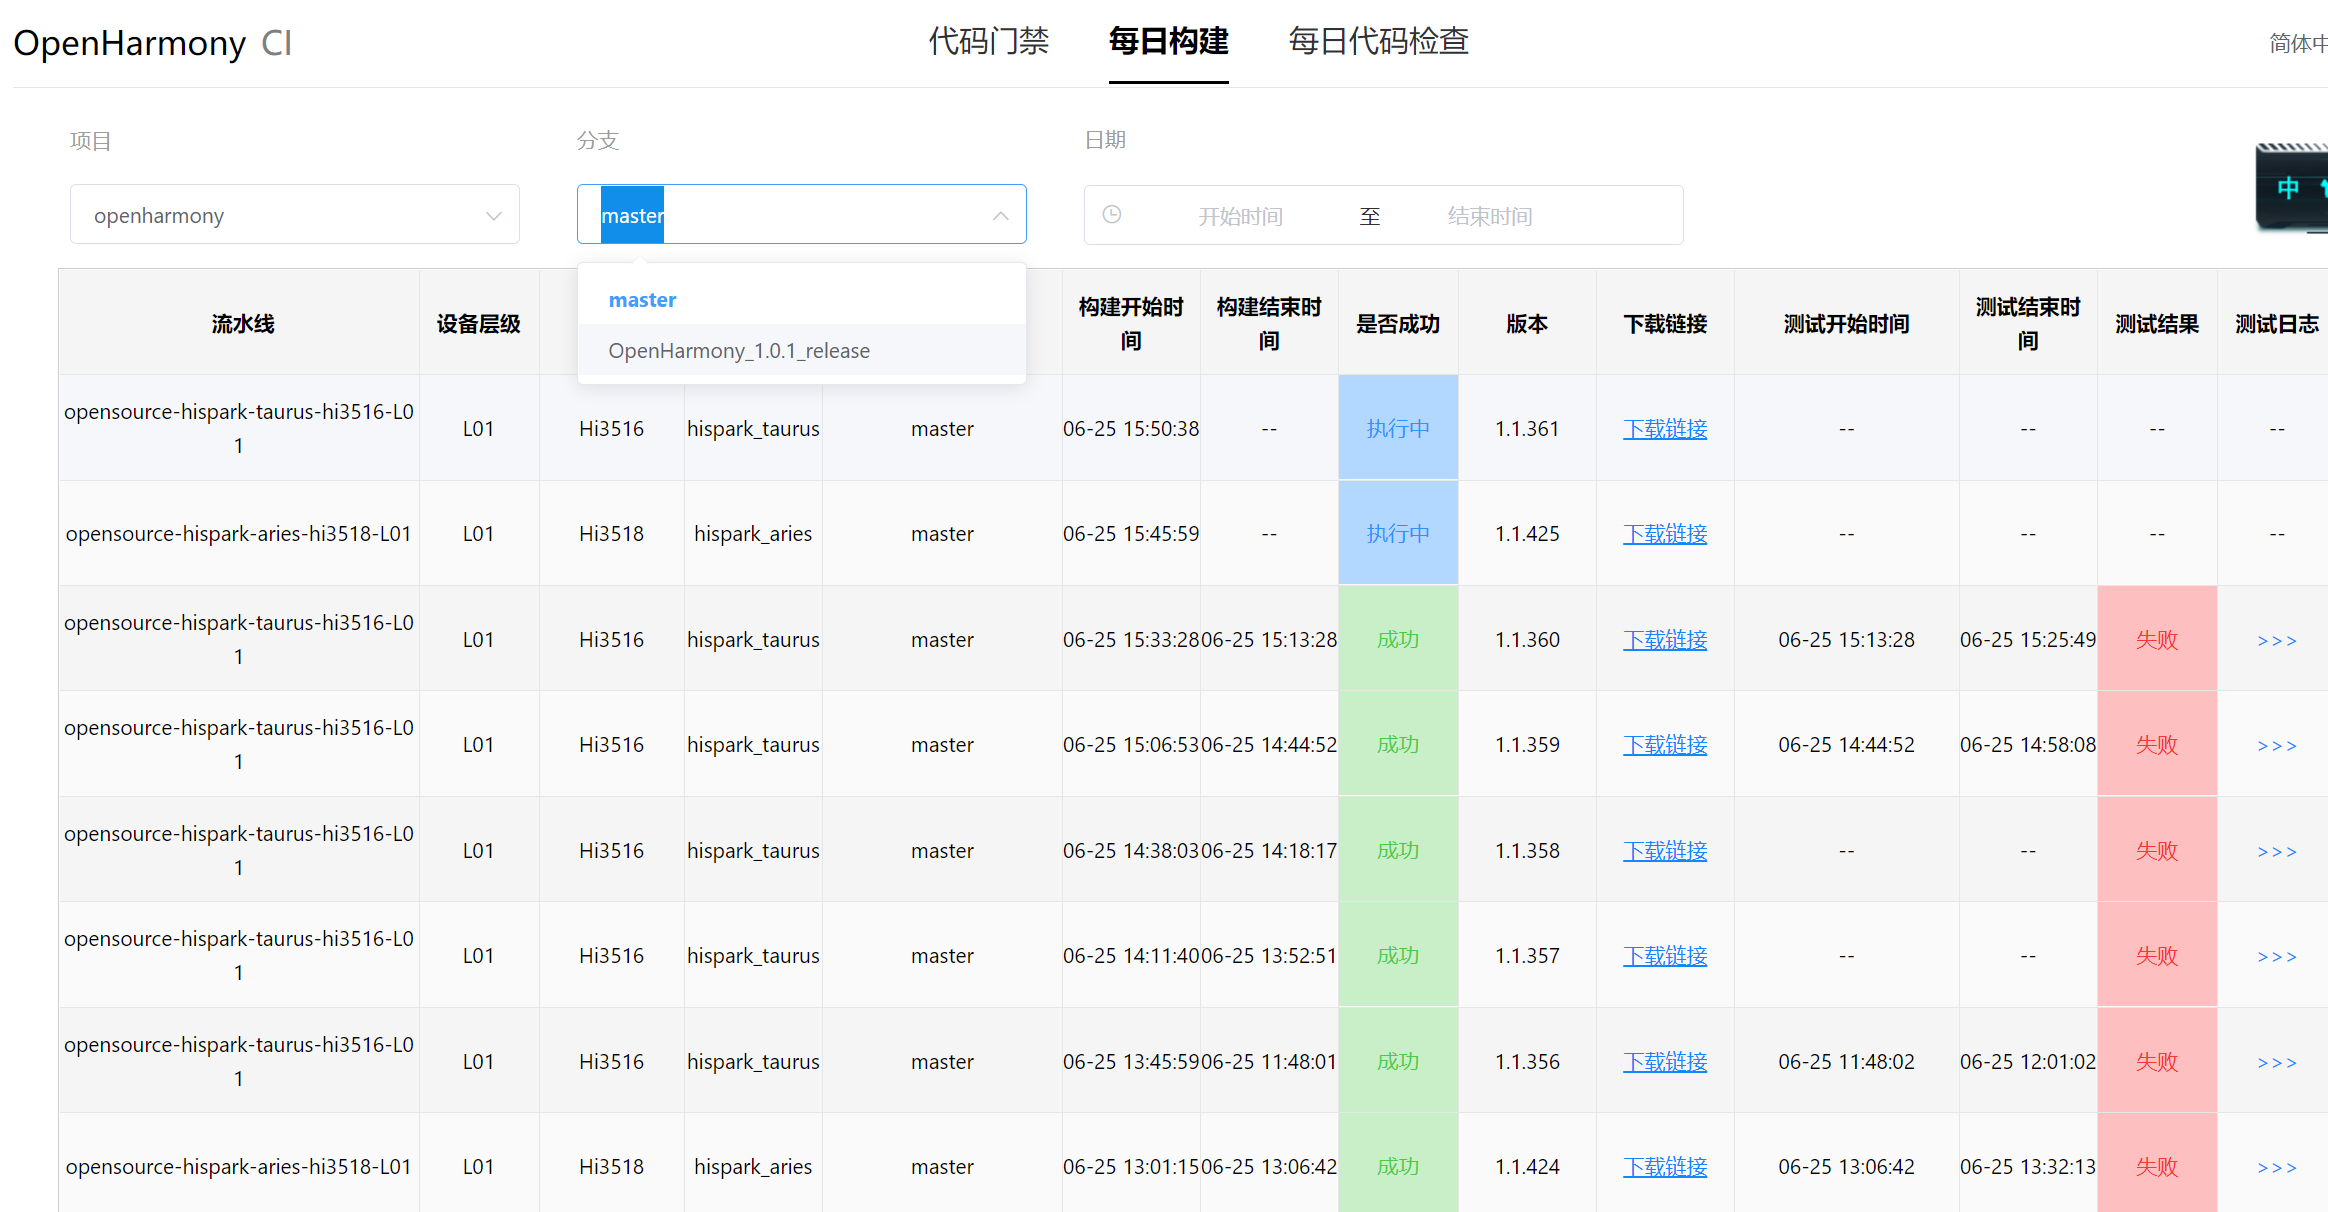Open test log arrows for version 1.1.424
The image size is (2328, 1212).
click(2276, 1167)
